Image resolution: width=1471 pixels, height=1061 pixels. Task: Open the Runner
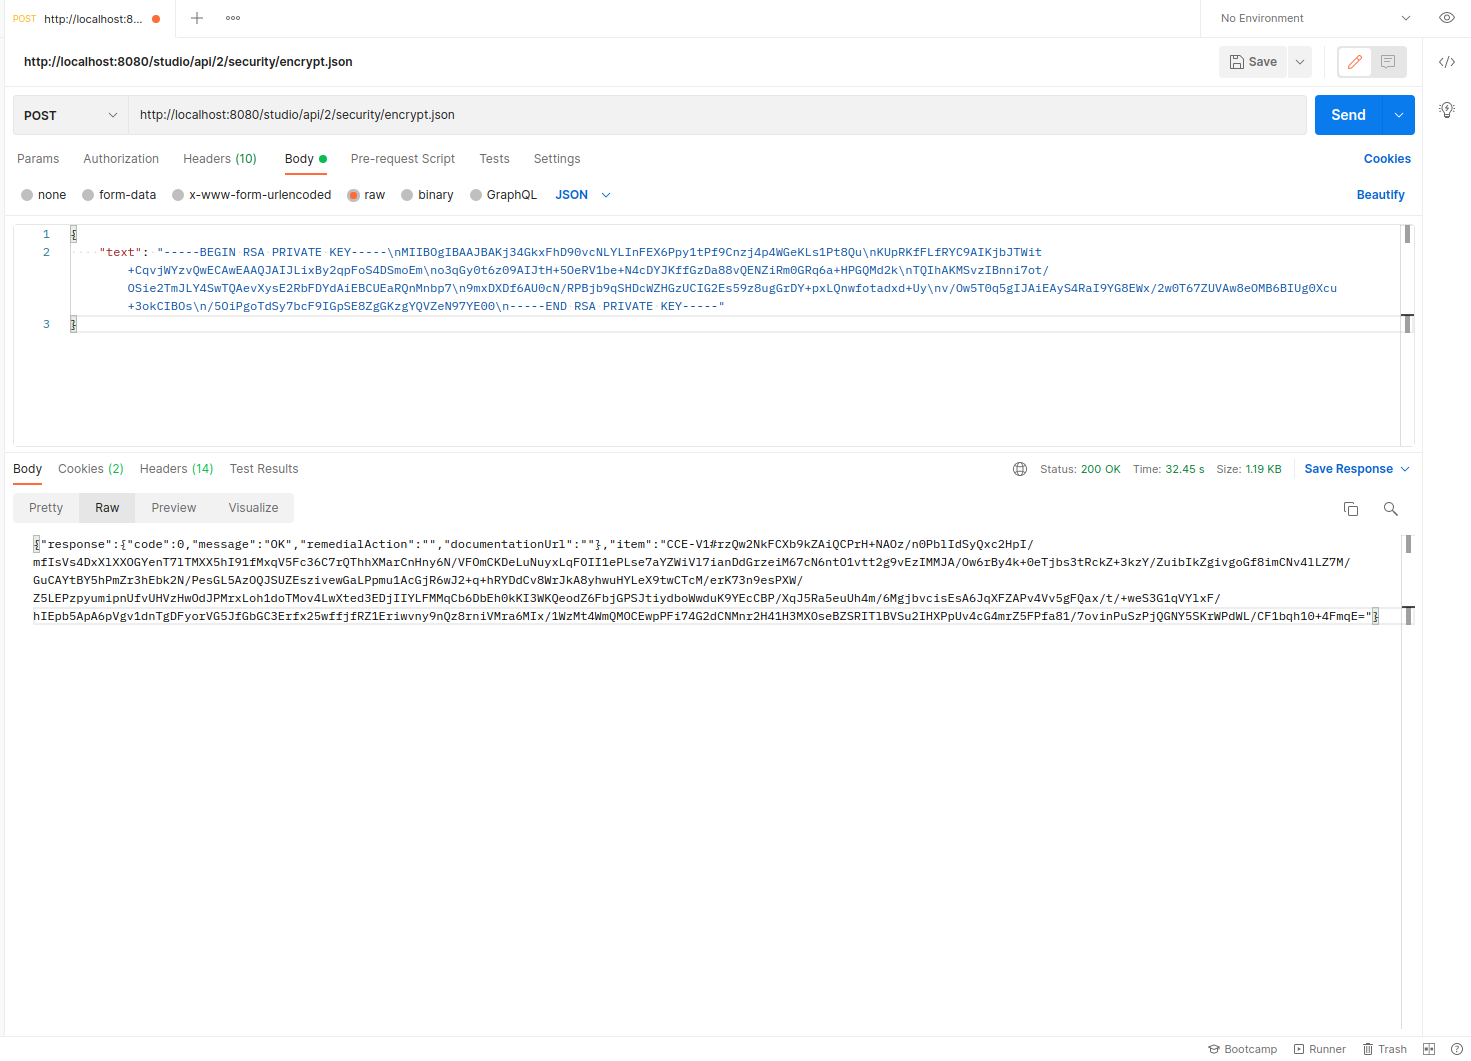1319,1048
